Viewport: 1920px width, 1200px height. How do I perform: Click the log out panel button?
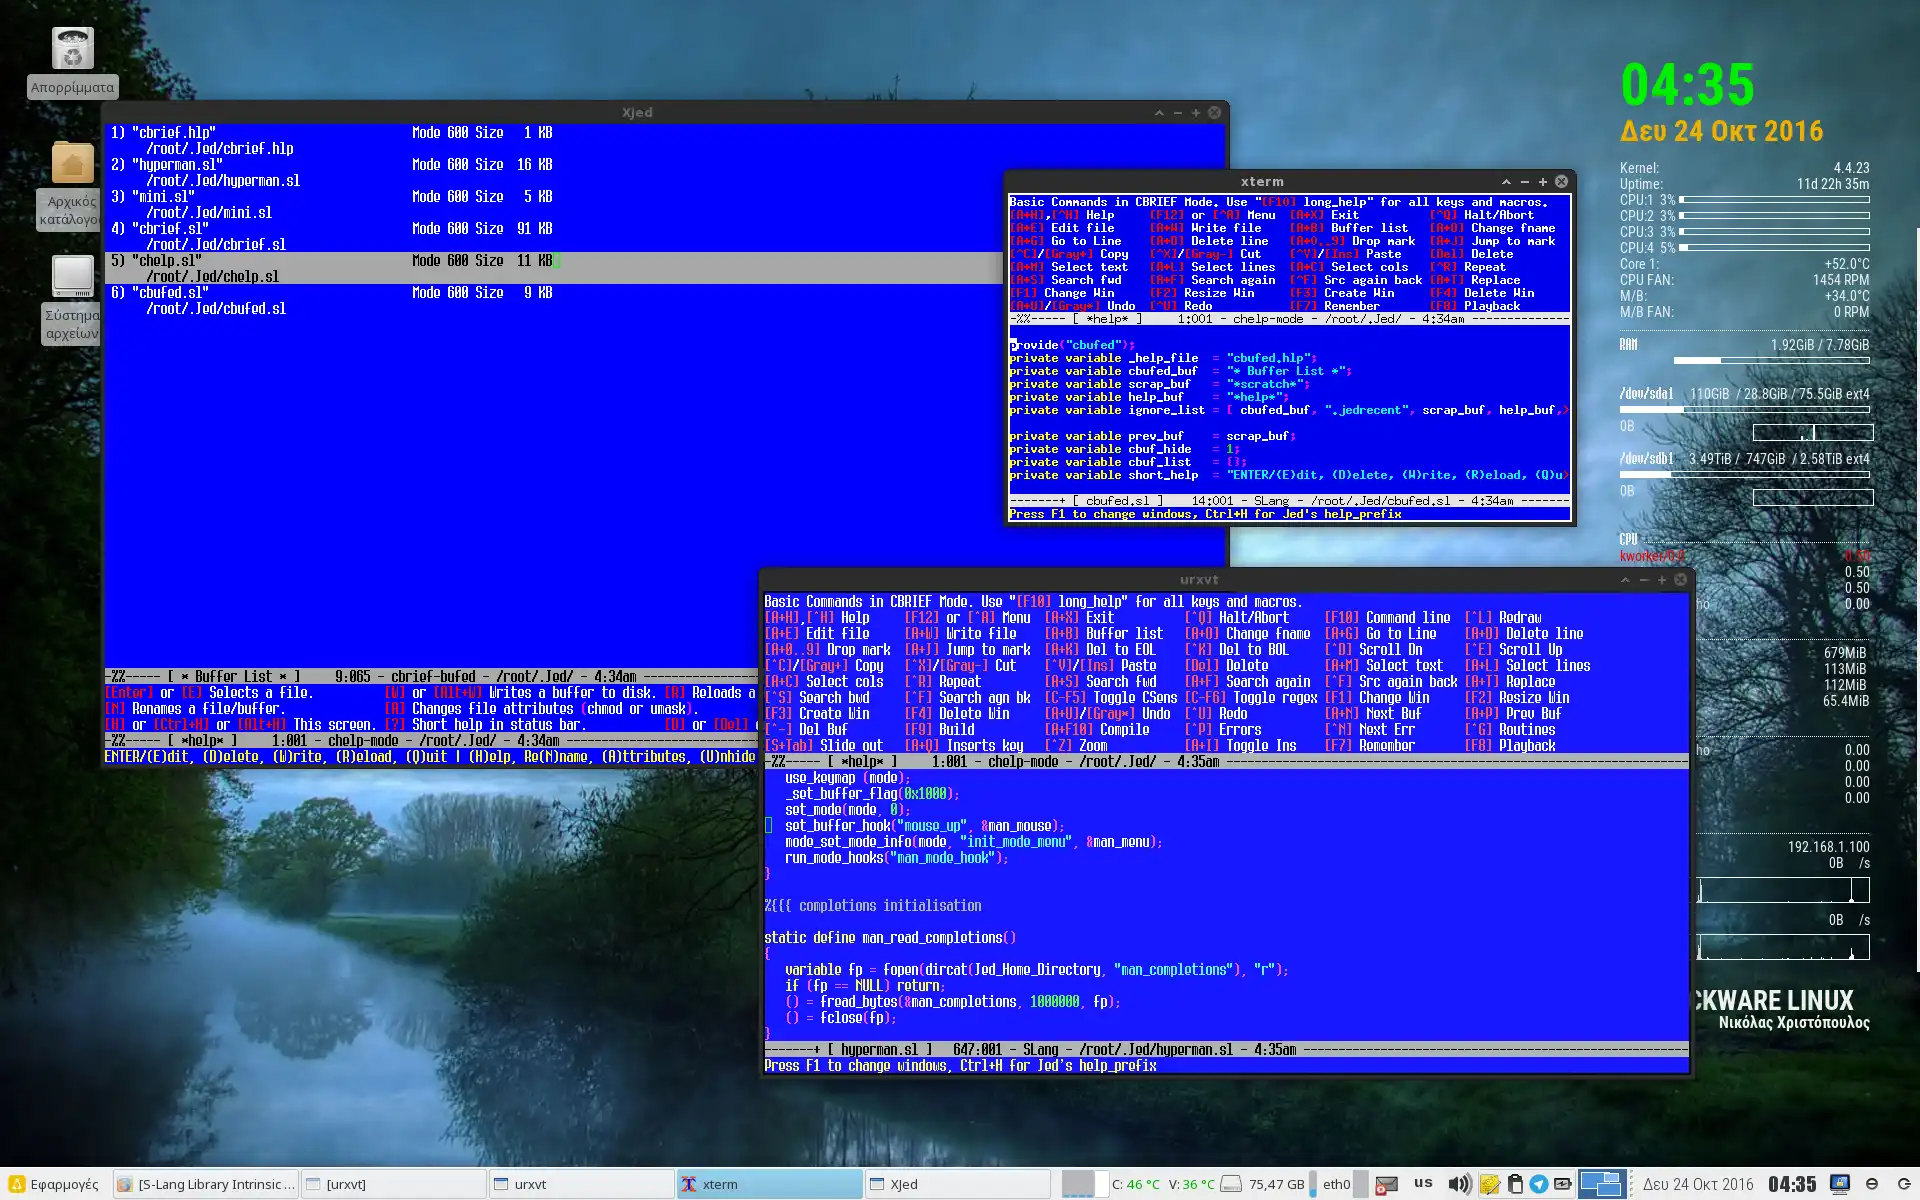click(1903, 1184)
